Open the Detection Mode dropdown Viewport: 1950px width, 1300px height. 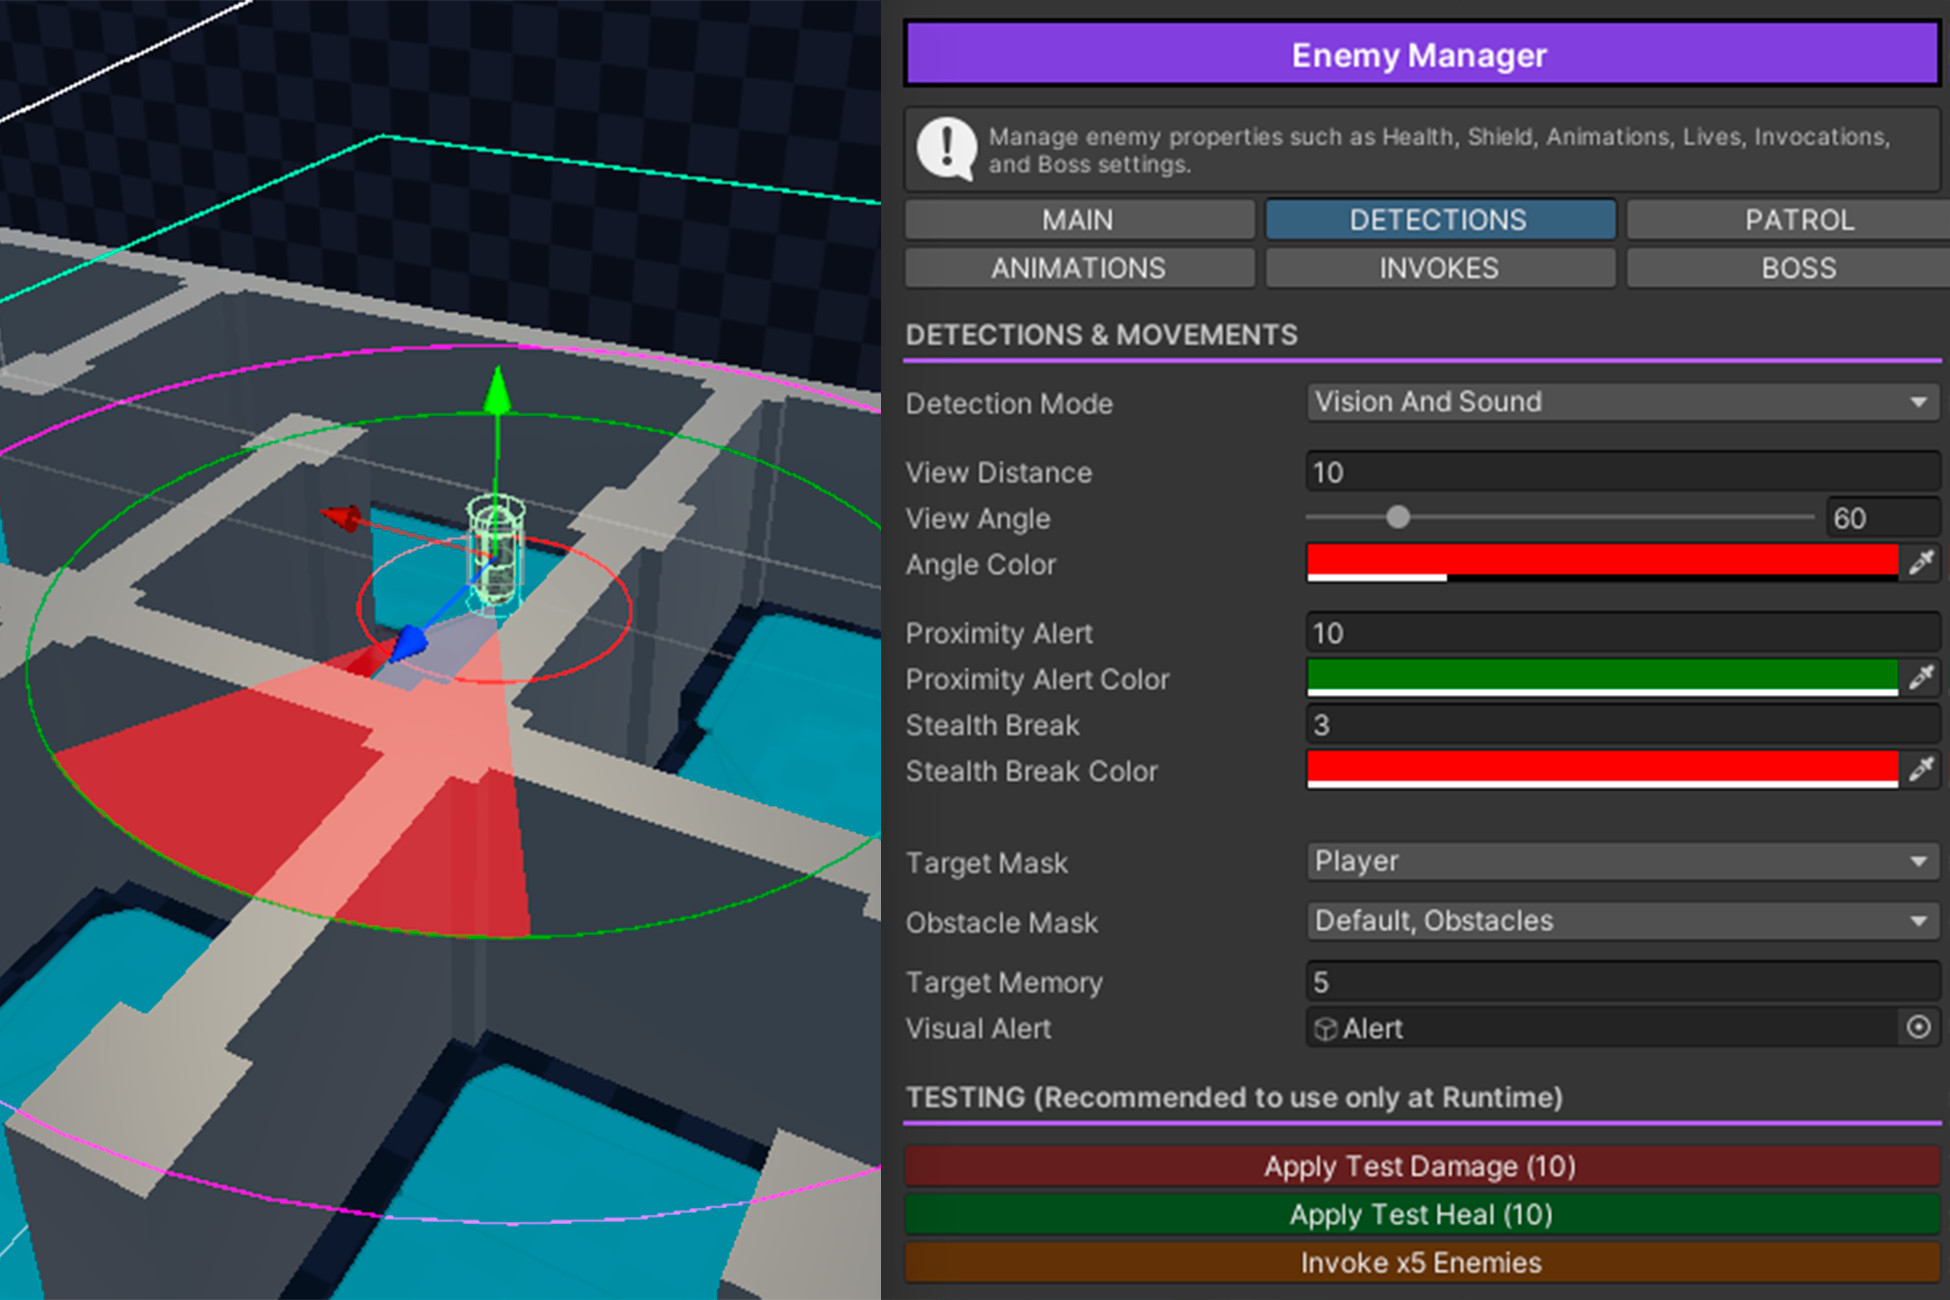point(1620,402)
